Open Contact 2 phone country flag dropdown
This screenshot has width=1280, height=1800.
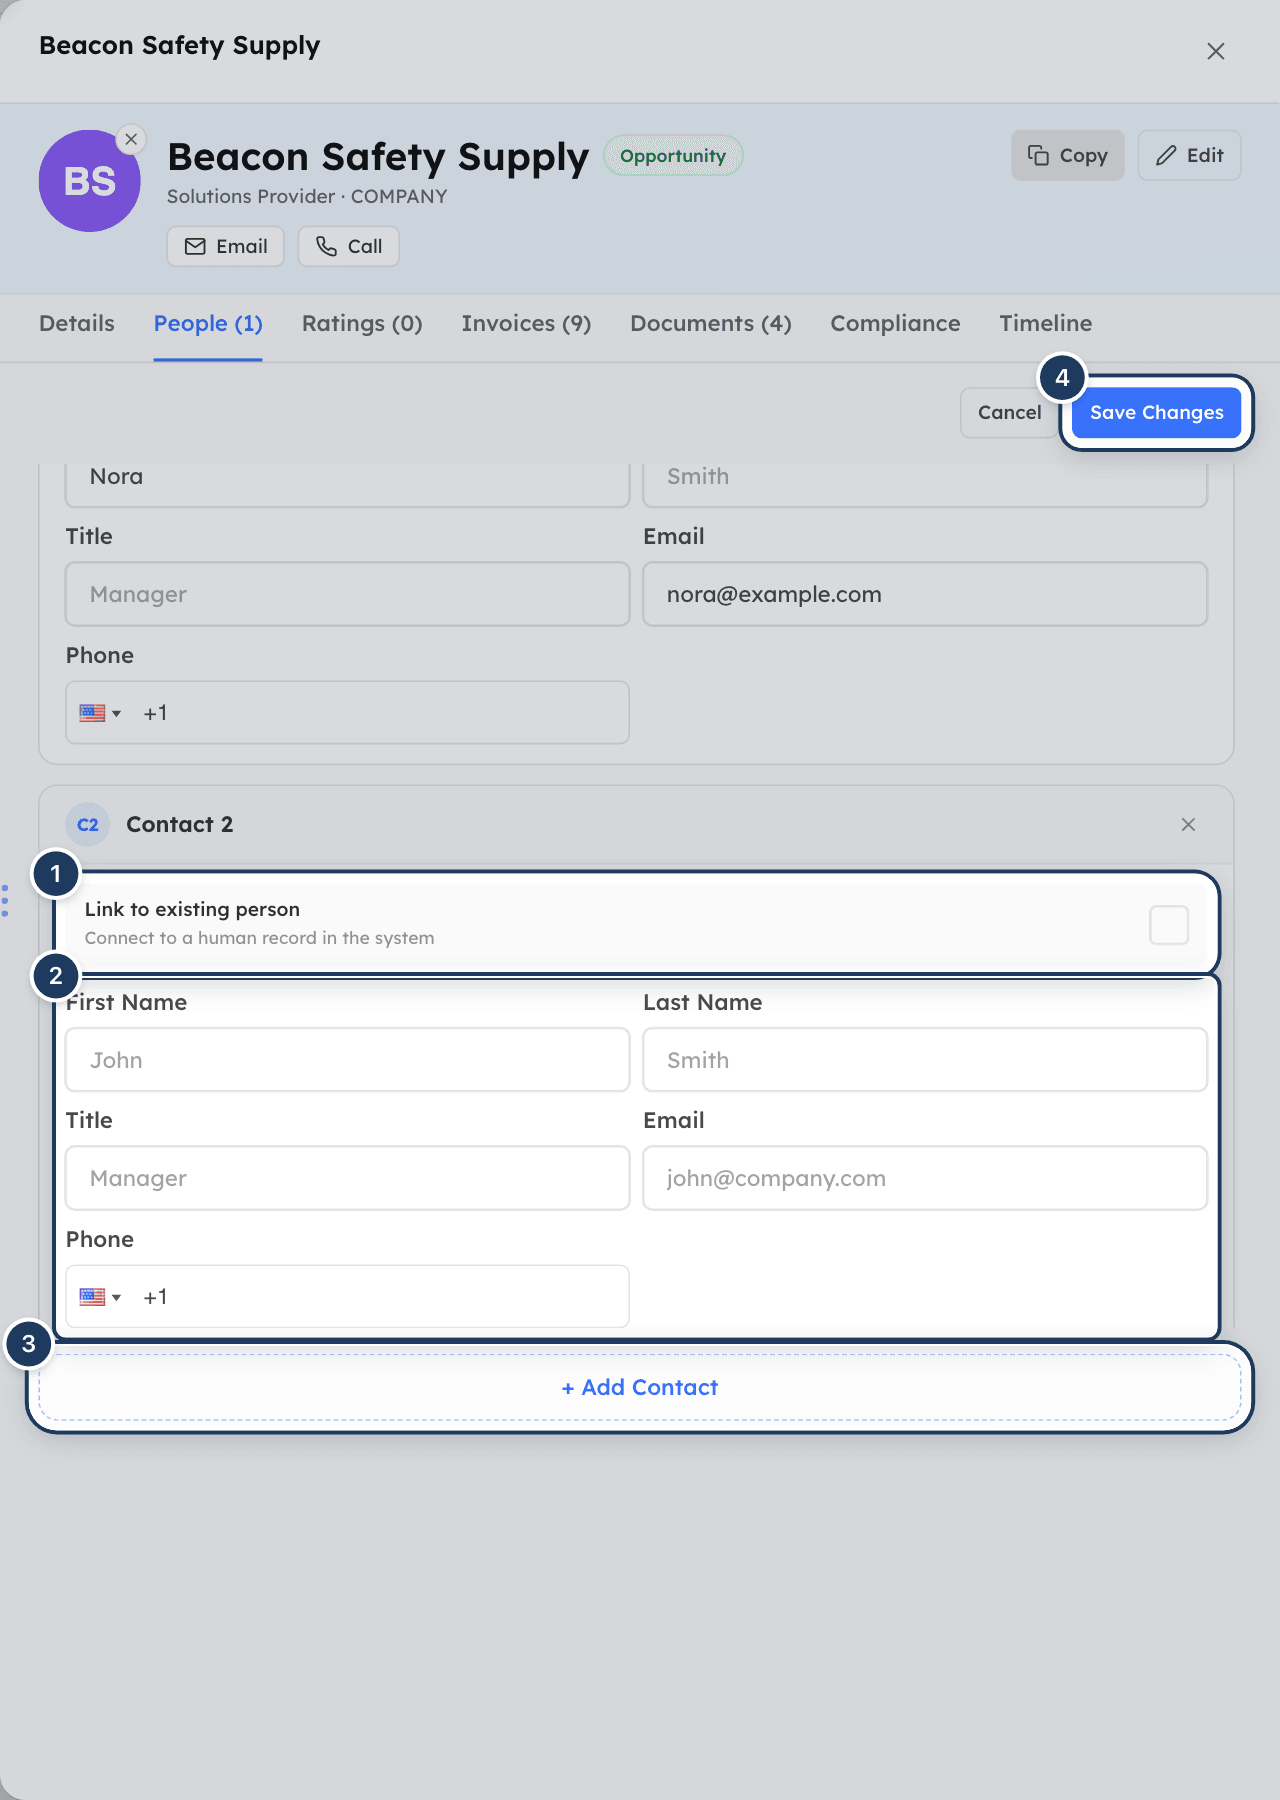pos(100,1297)
